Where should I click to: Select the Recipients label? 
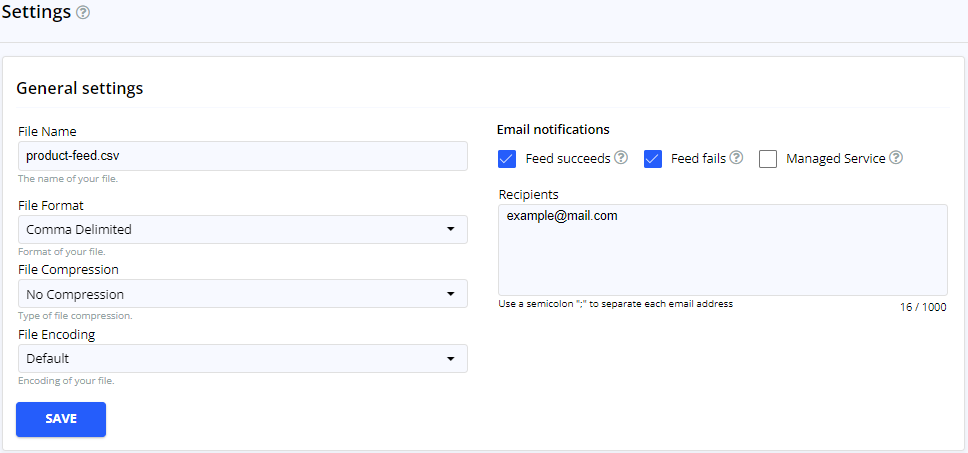click(528, 195)
